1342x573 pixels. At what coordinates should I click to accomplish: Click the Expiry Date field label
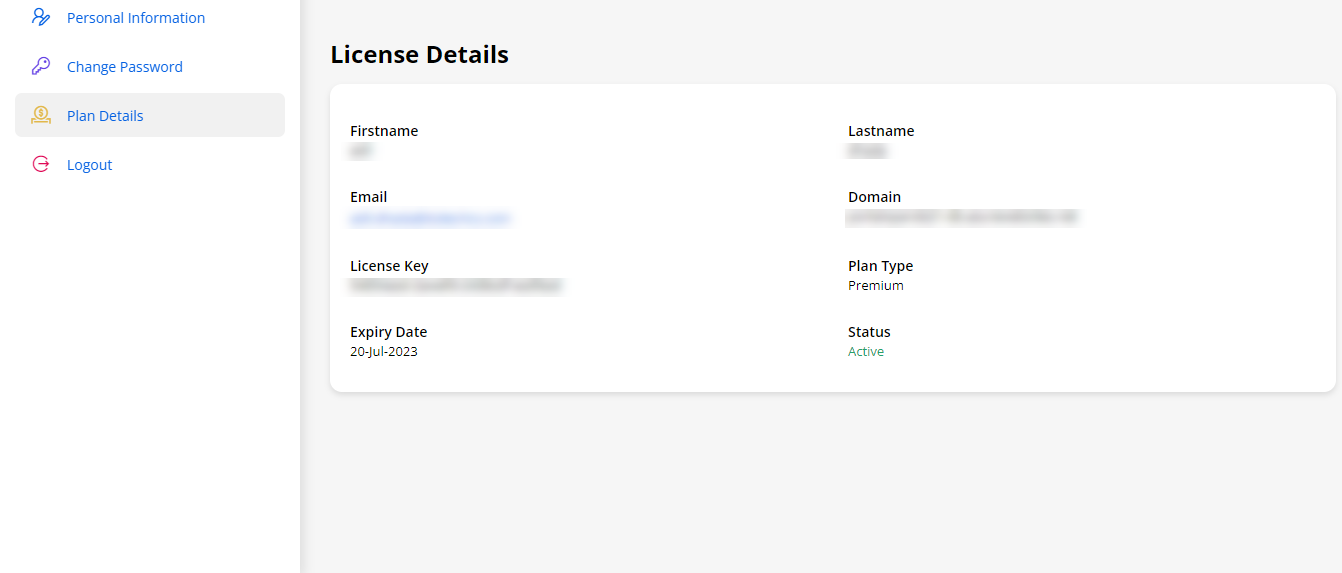[388, 332]
